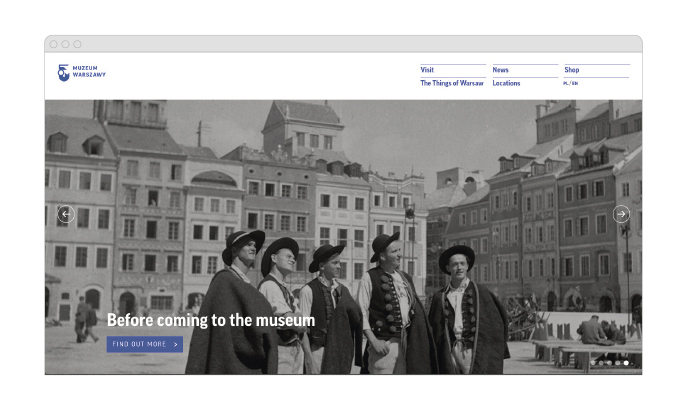Click the chevron inside Find Out More
This screenshot has height=409, width=688.
[x=176, y=344]
